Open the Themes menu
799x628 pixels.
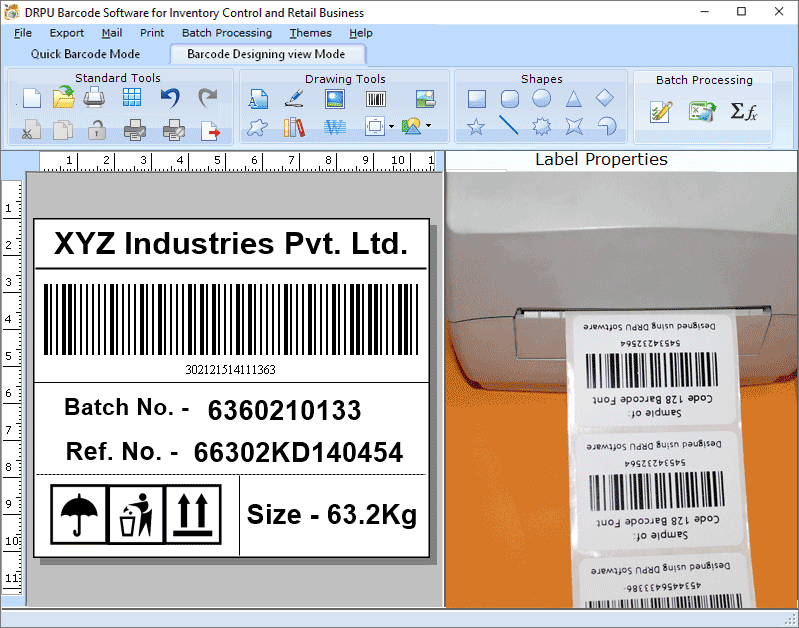click(x=310, y=33)
